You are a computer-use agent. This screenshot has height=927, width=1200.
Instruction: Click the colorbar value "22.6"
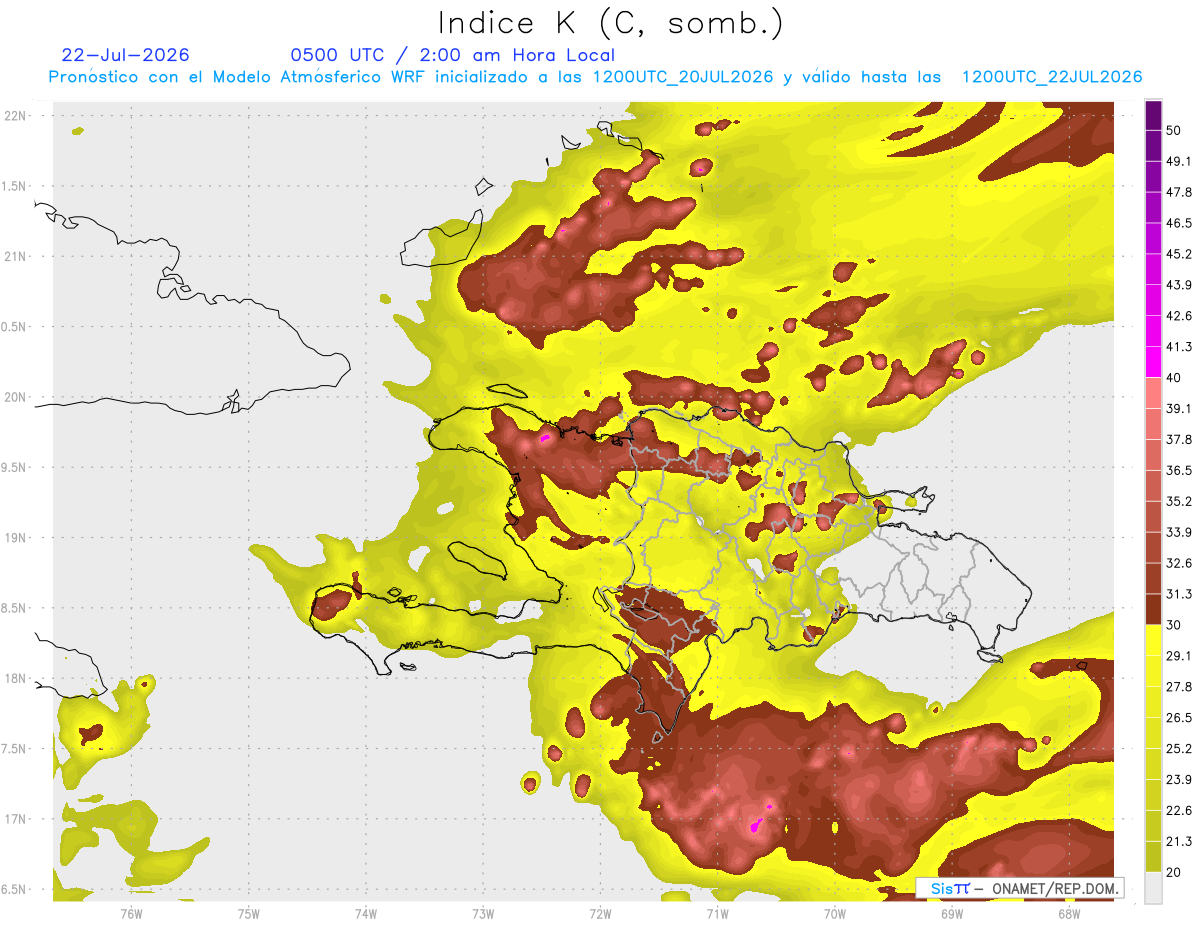(1178, 811)
